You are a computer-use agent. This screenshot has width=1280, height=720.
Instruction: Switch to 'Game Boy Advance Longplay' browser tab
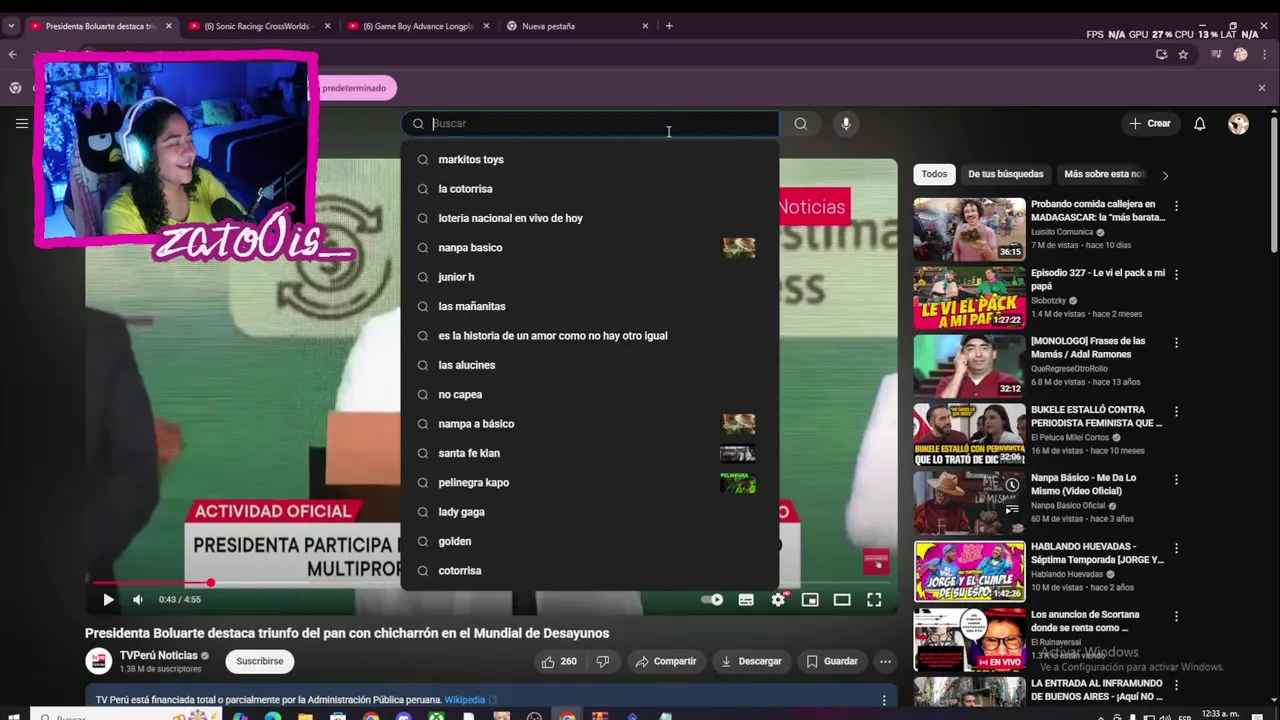[418, 26]
